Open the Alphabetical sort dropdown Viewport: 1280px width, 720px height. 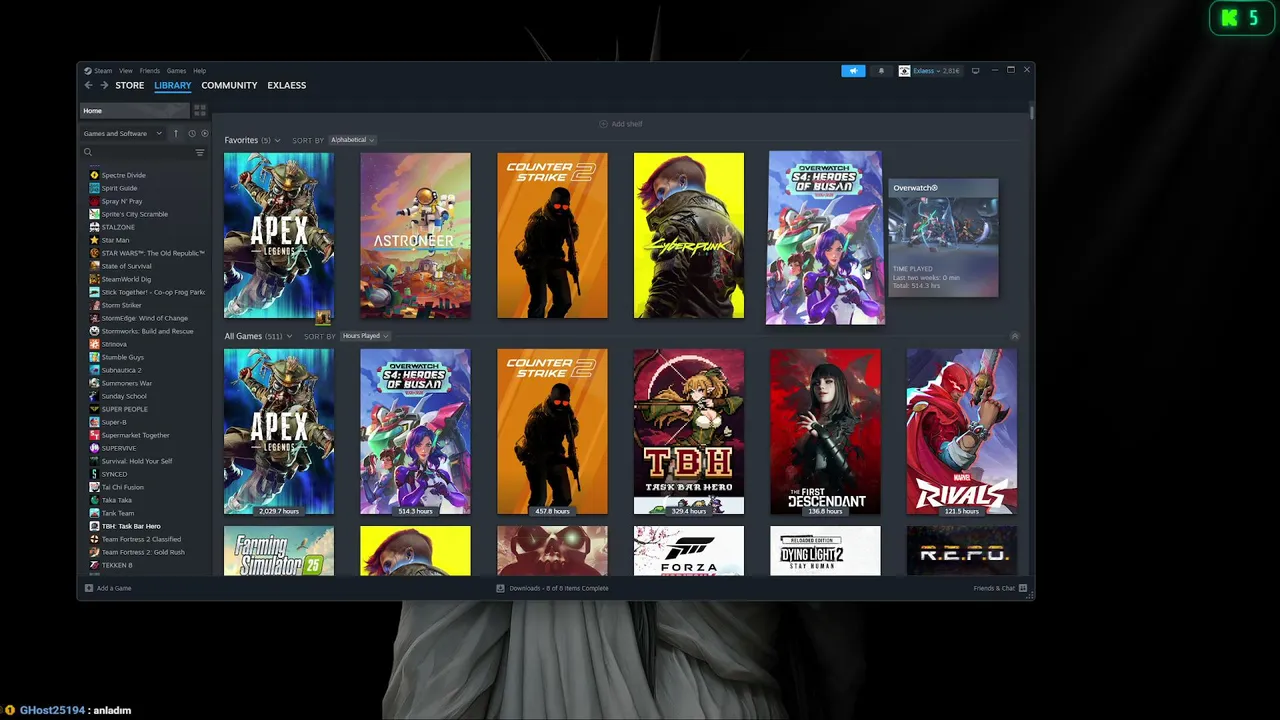(x=352, y=140)
